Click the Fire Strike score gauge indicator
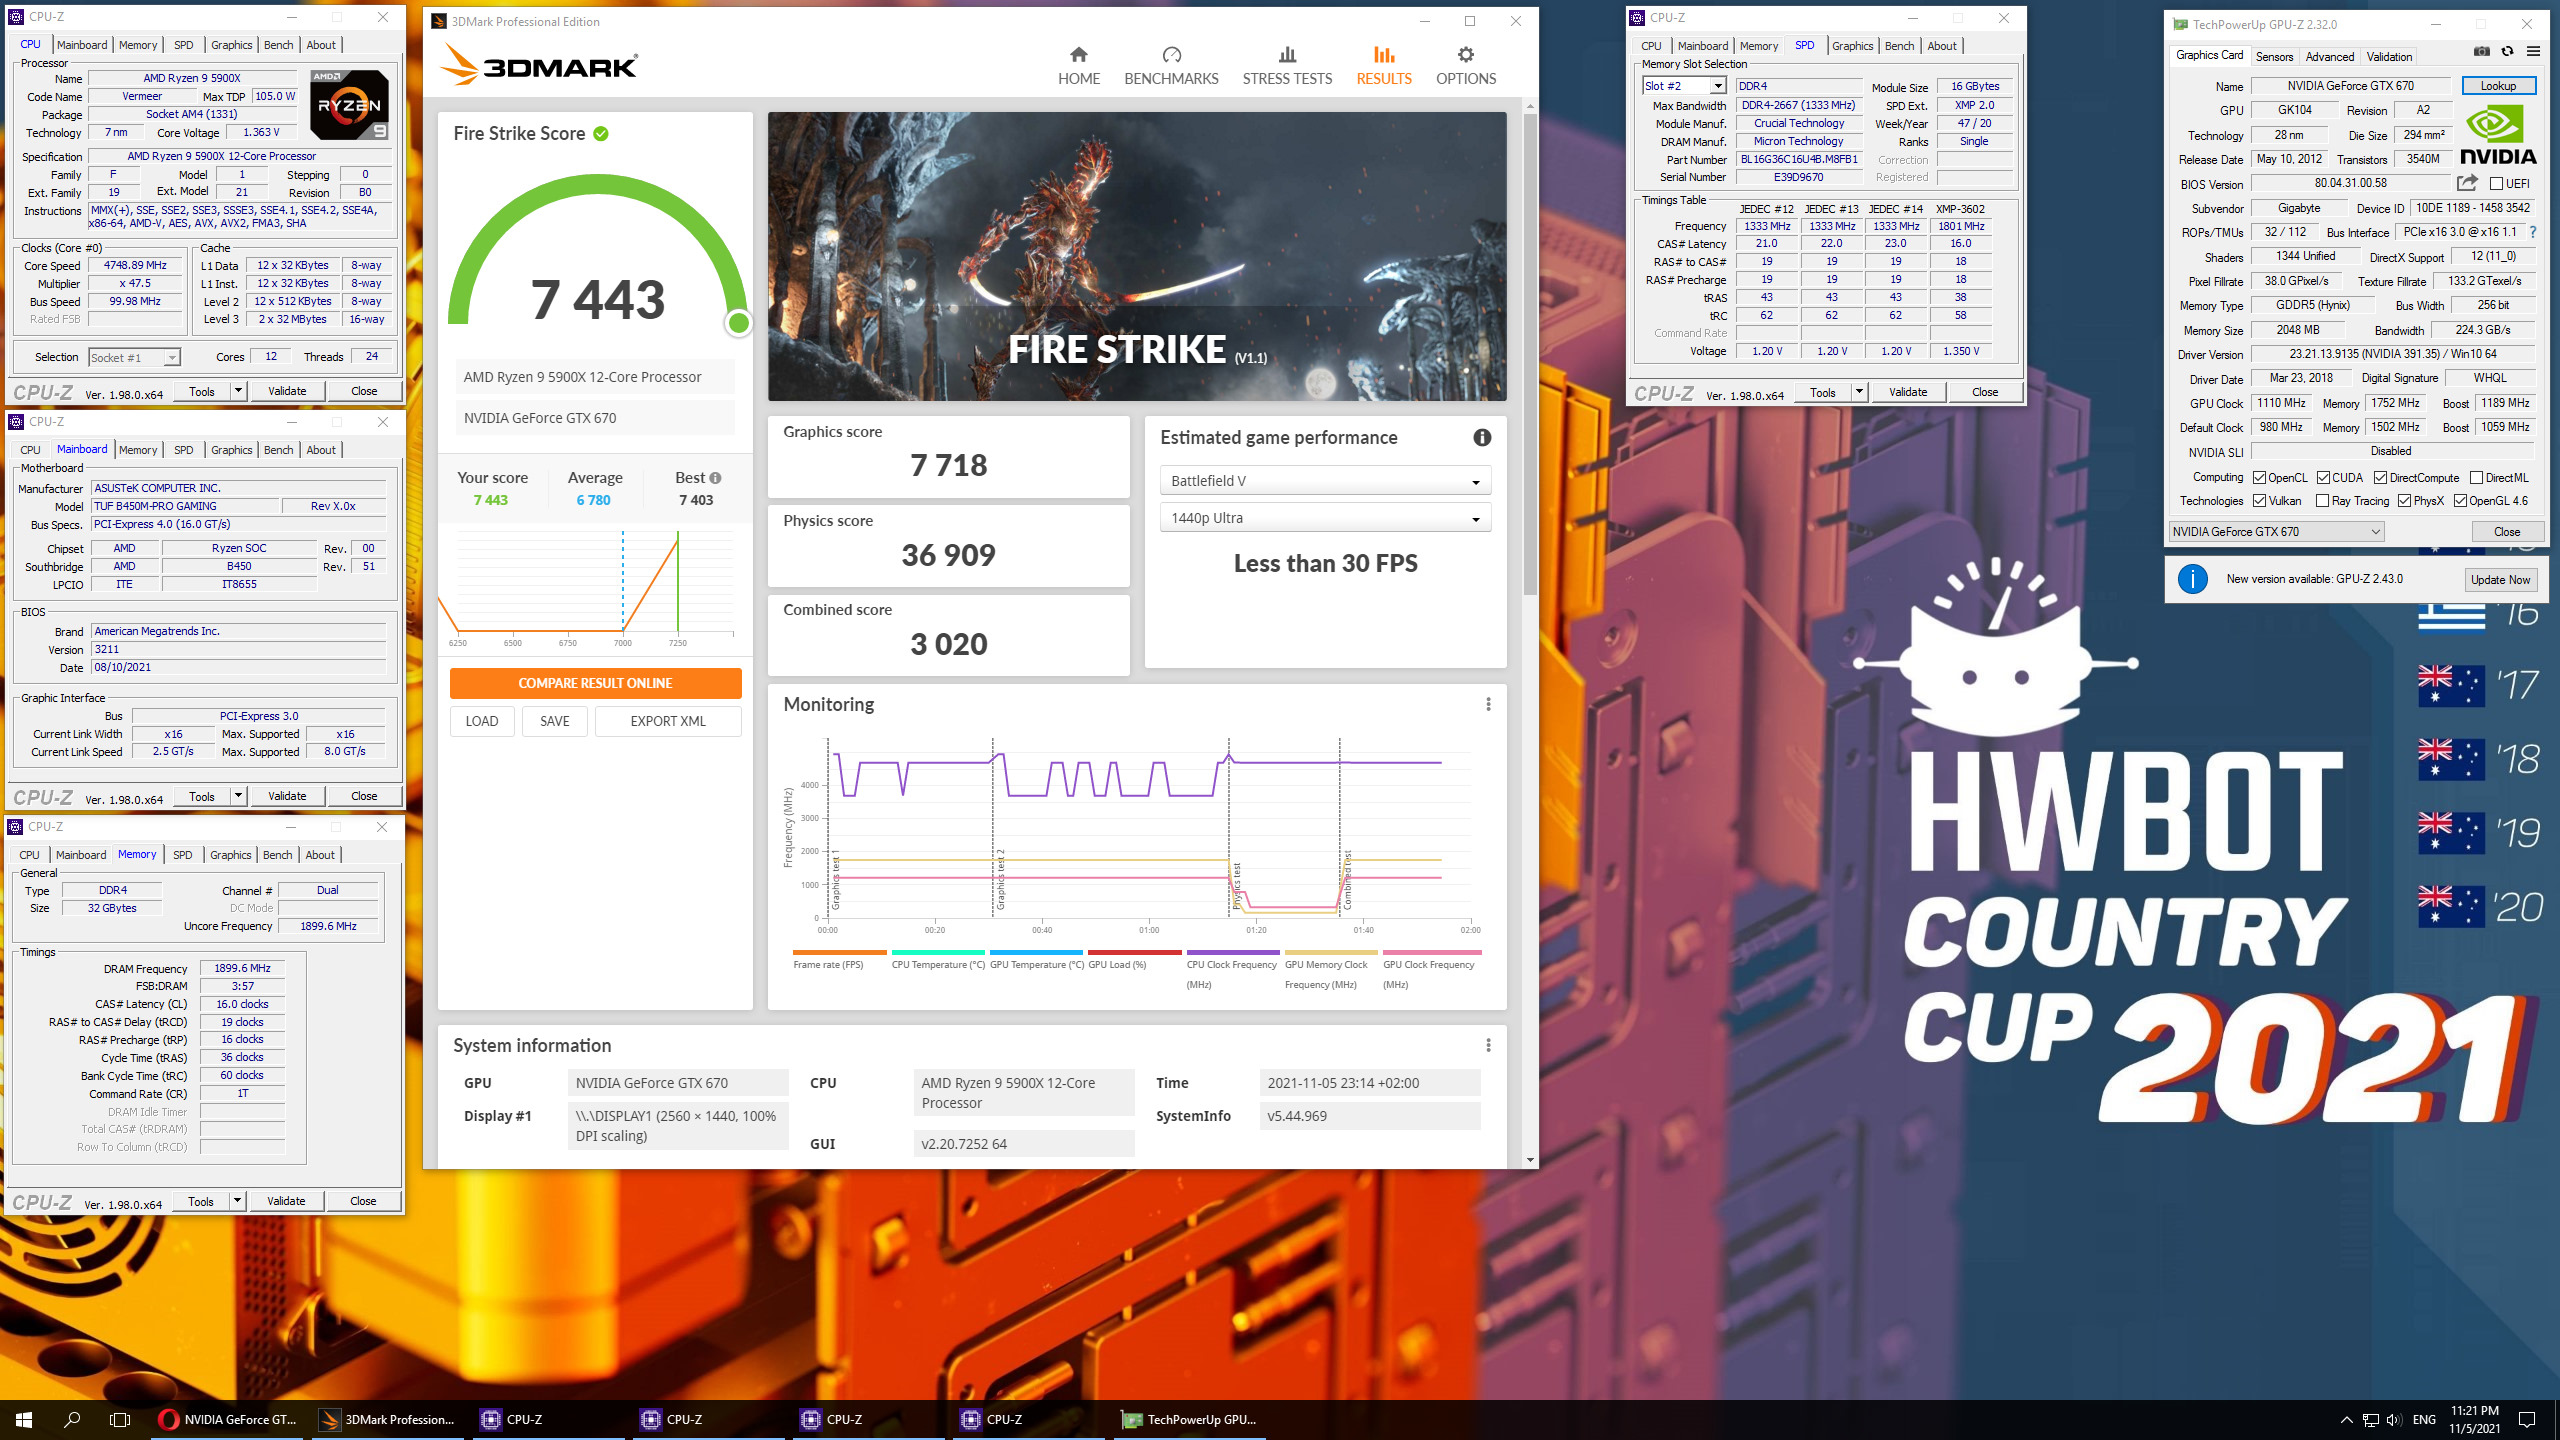The width and height of the screenshot is (2560, 1440). coord(739,322)
